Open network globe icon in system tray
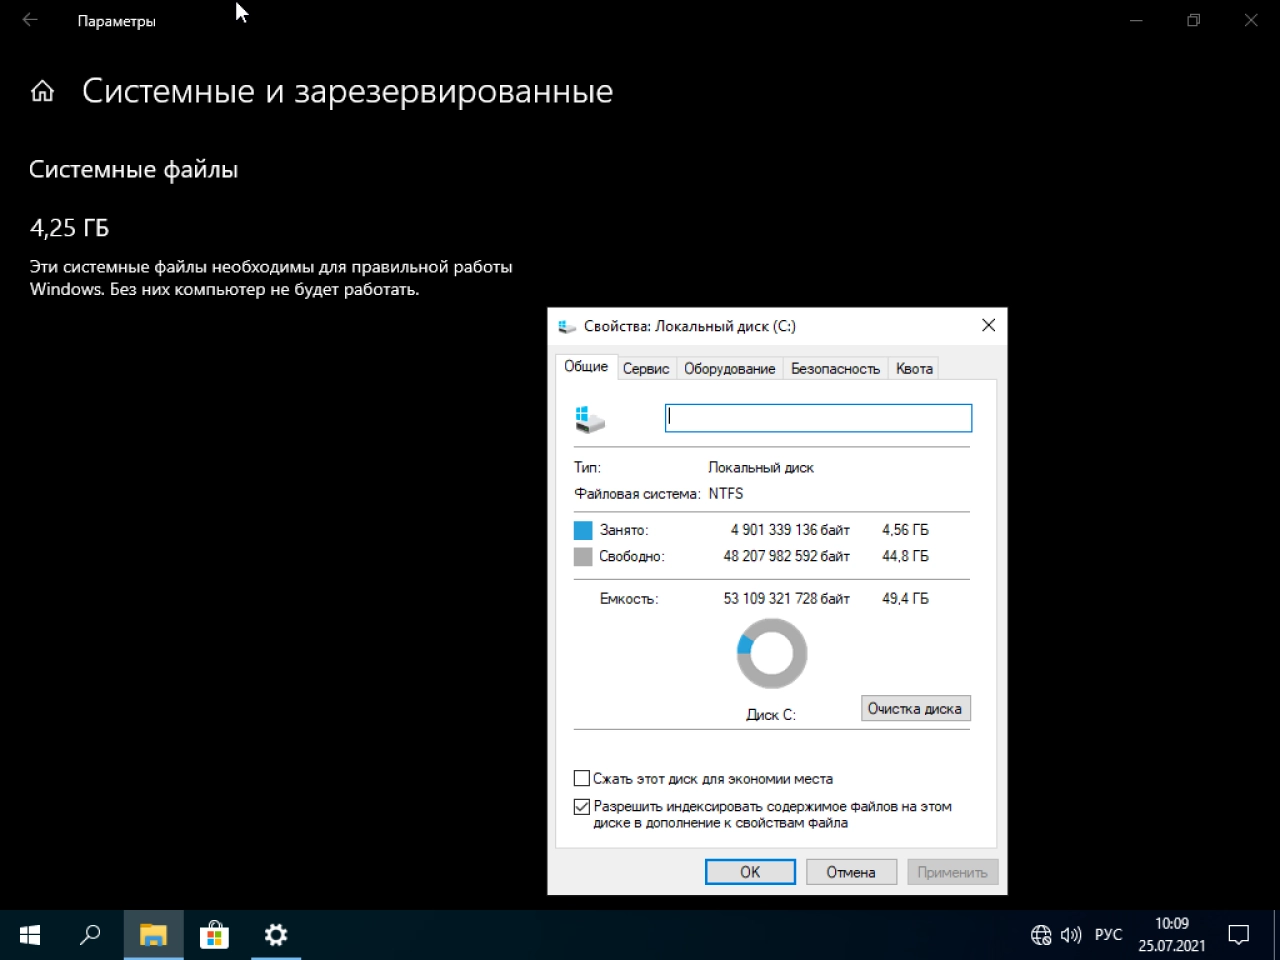Viewport: 1280px width, 960px height. pos(1041,935)
